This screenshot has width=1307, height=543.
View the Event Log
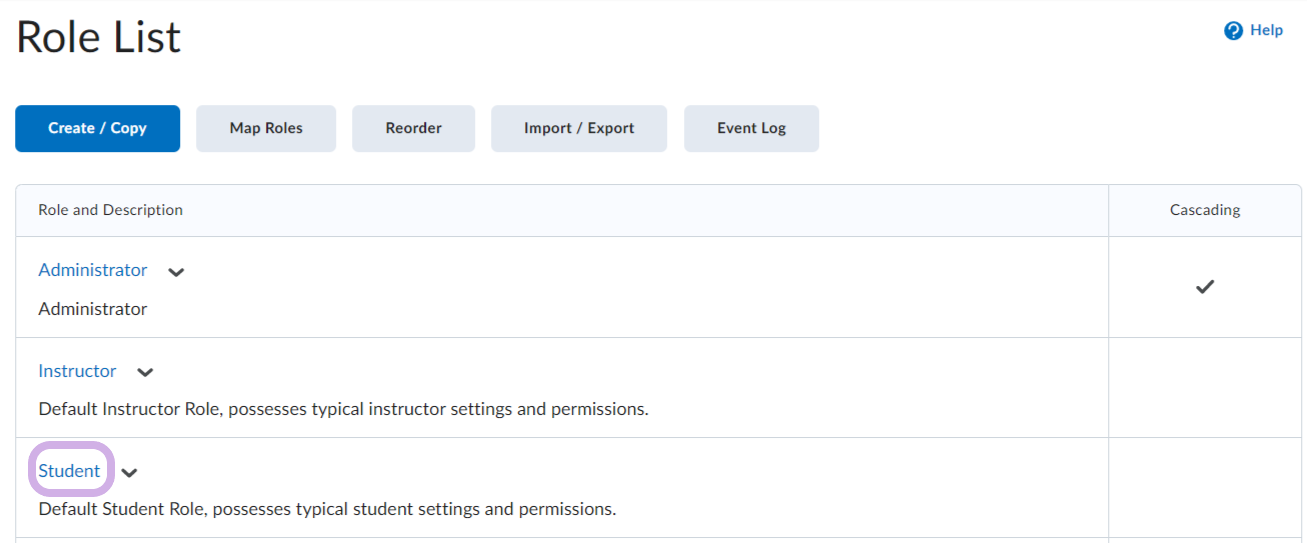pyautogui.click(x=751, y=128)
